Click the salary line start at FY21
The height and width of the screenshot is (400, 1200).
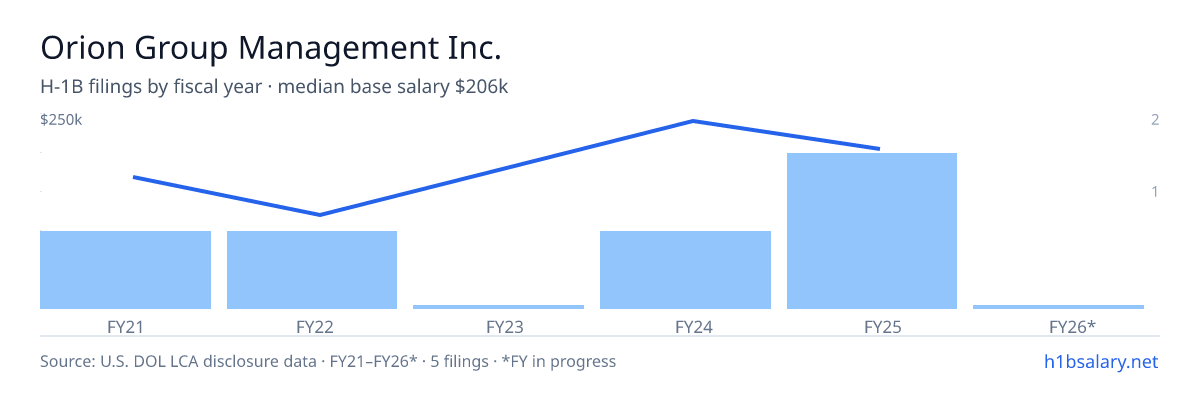pos(134,177)
